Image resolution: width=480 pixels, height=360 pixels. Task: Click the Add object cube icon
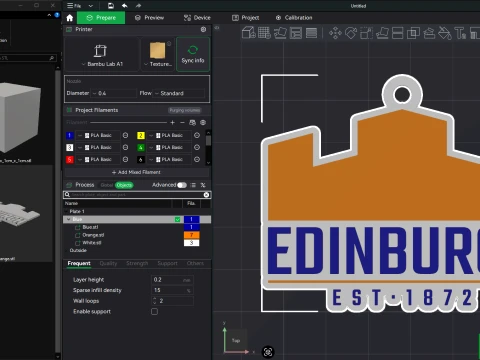(x=248, y=33)
